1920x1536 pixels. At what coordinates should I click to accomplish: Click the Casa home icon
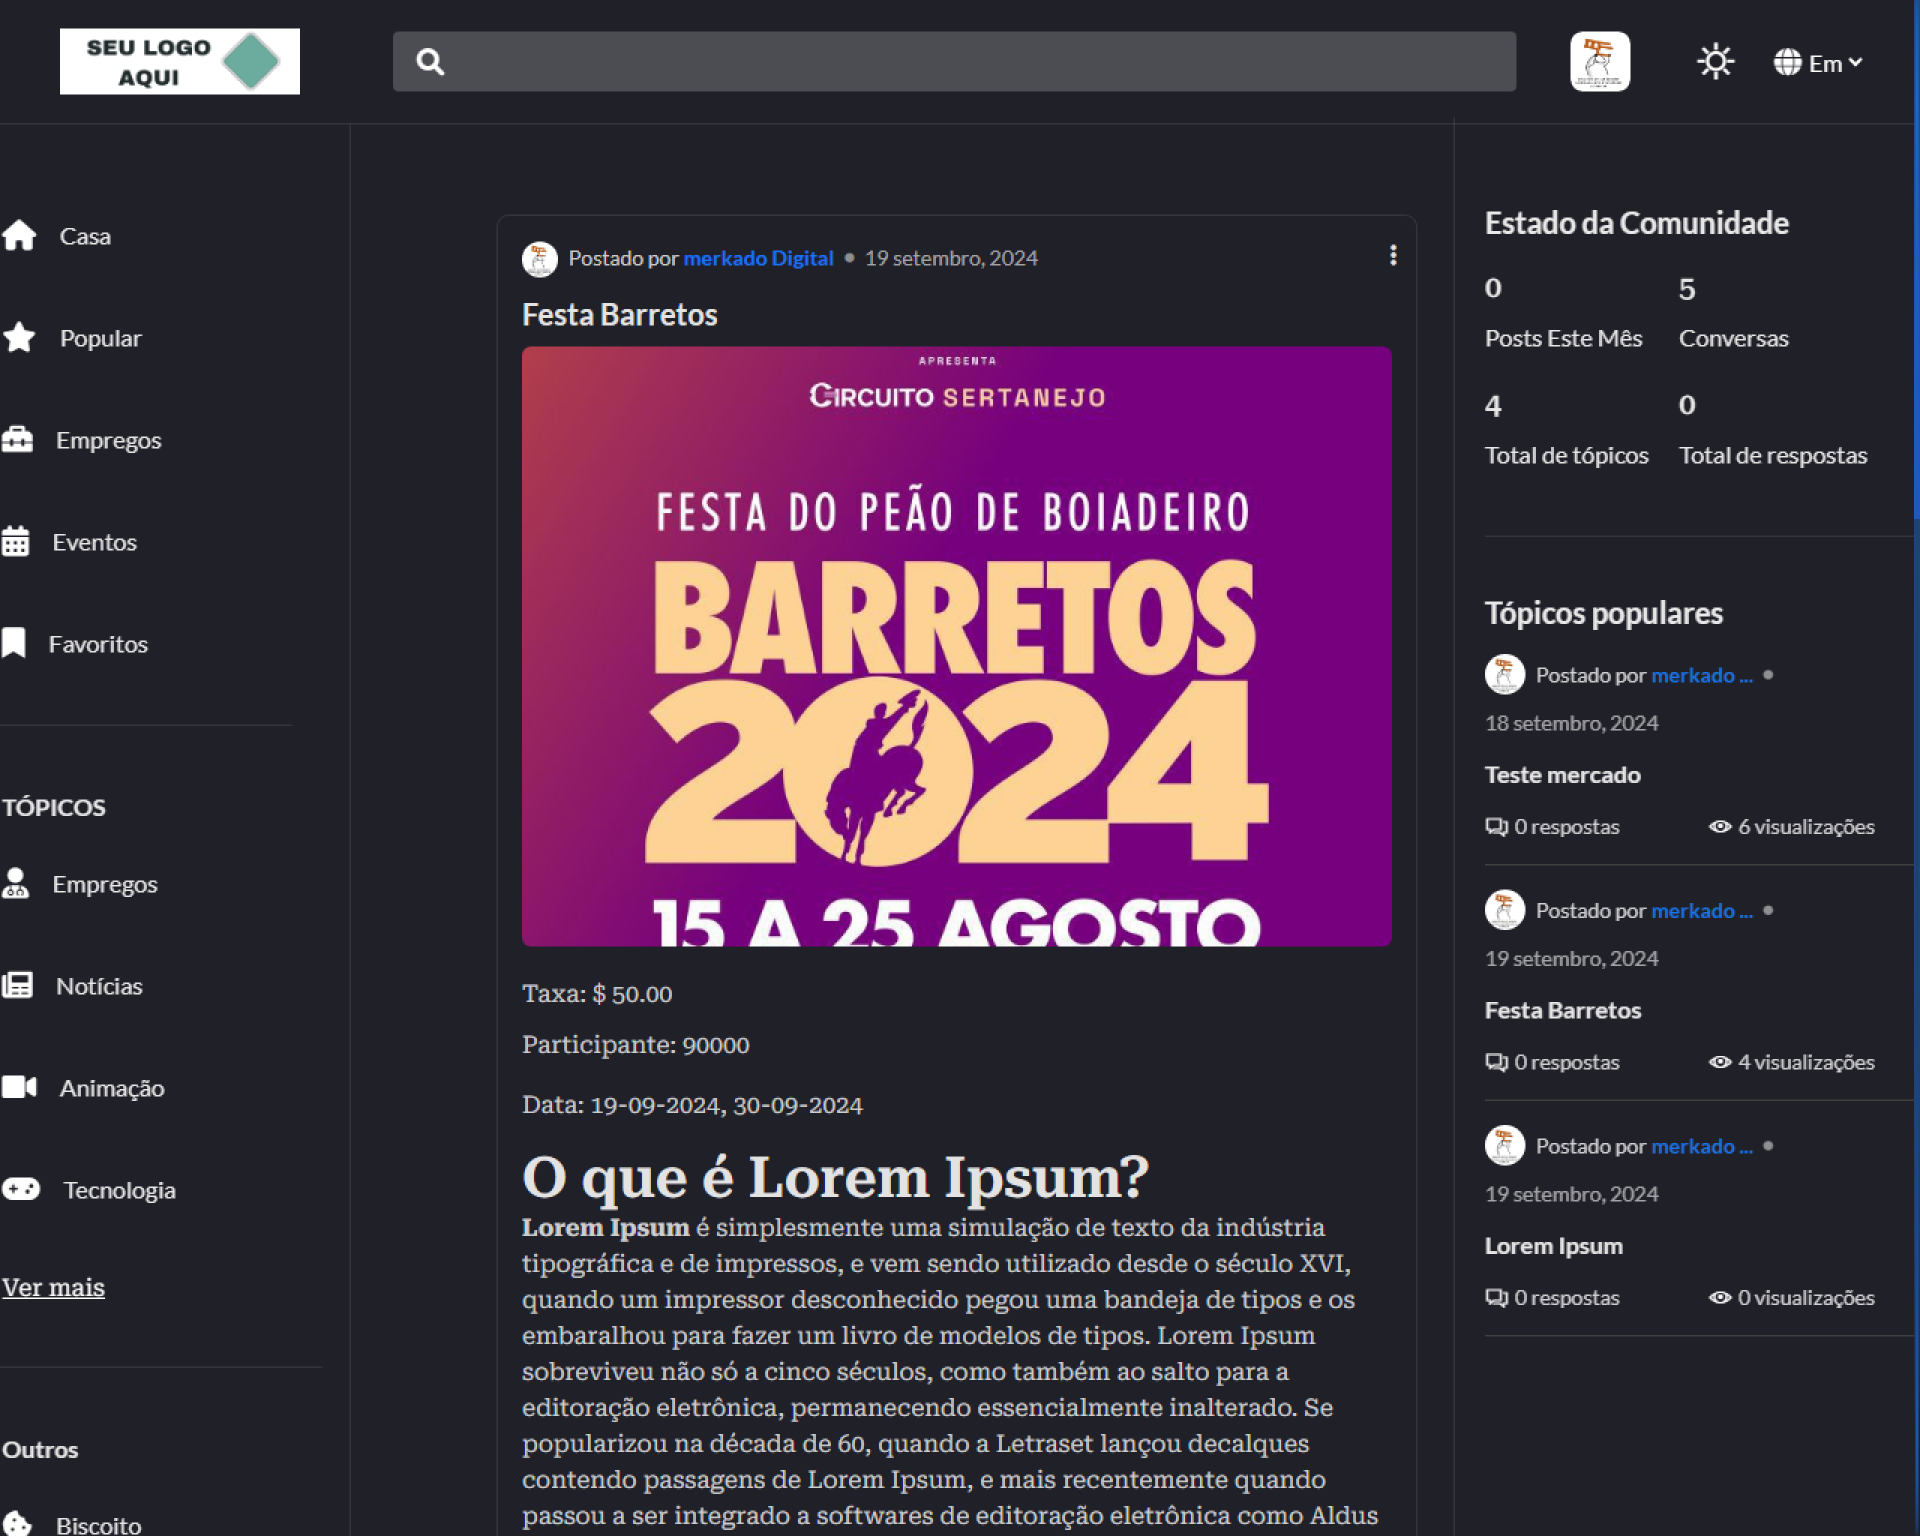19,236
